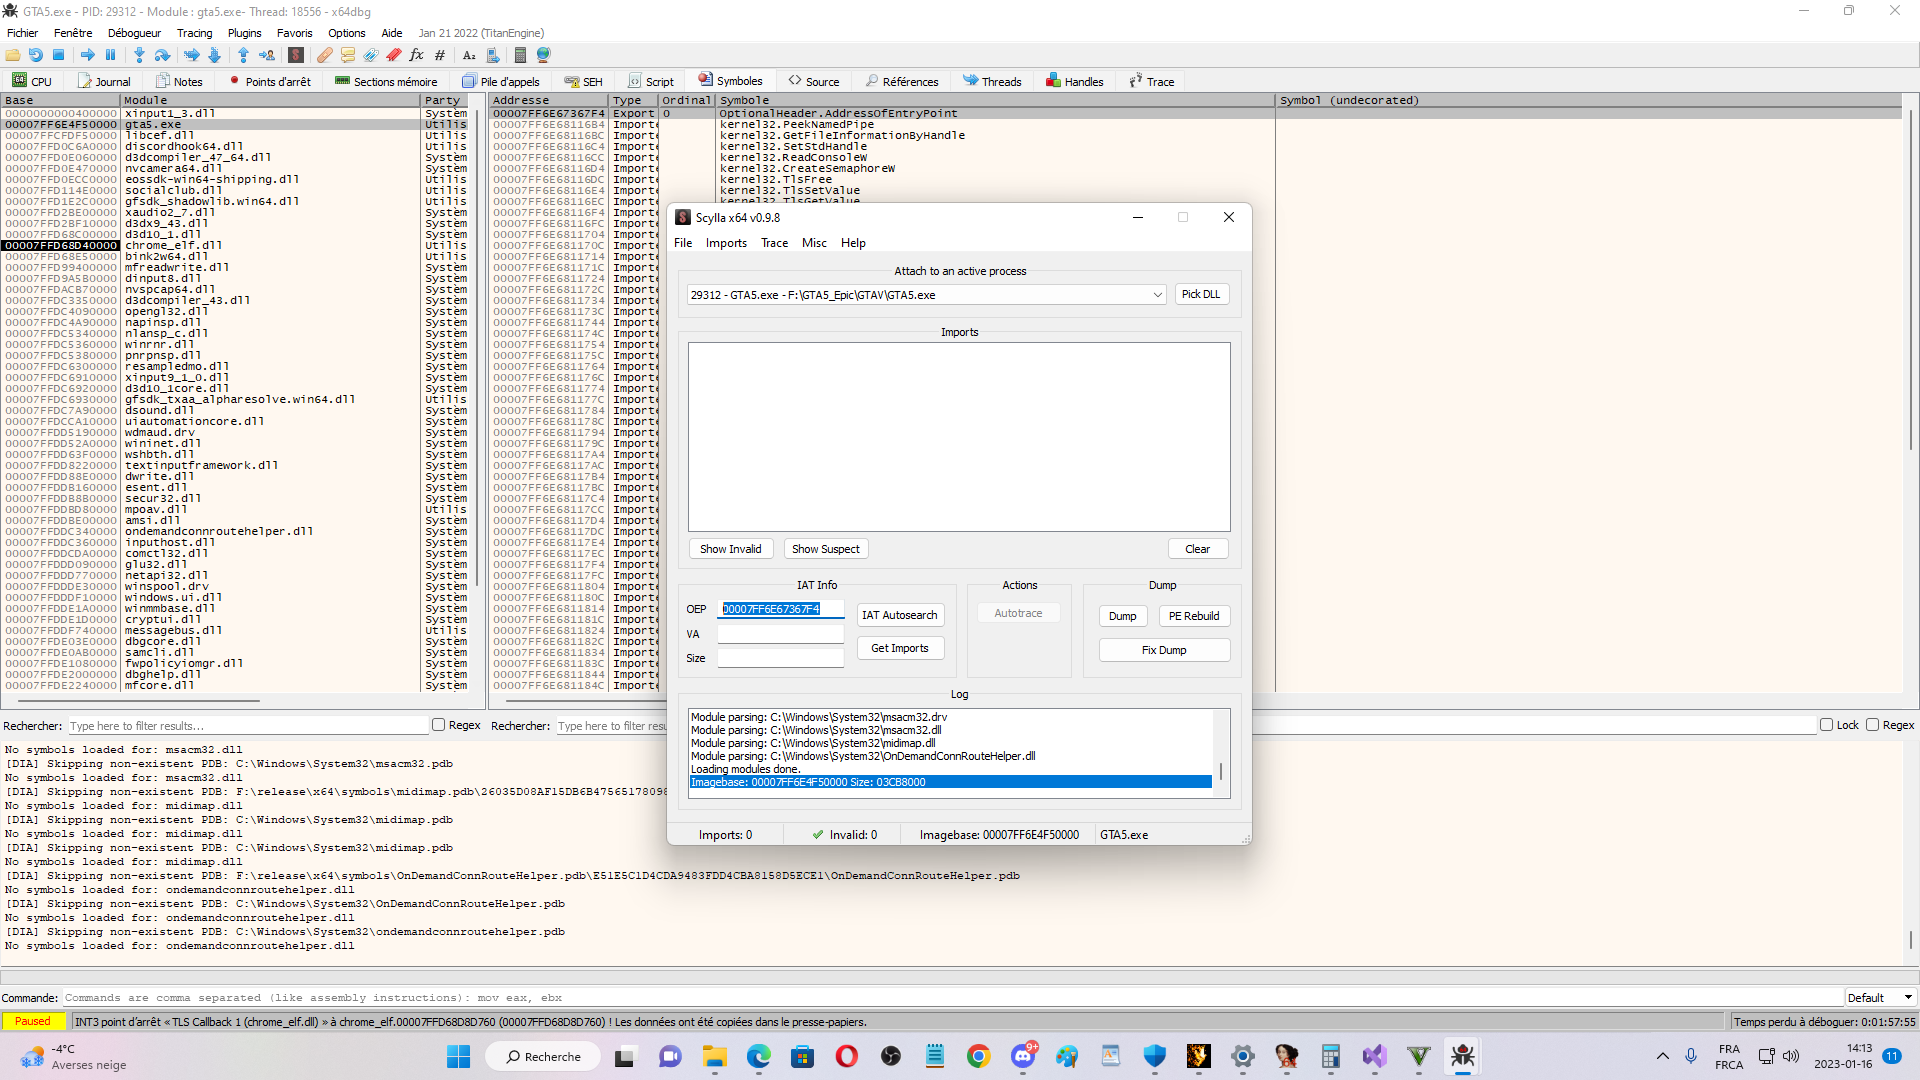The height and width of the screenshot is (1080, 1920).
Task: Click the intermodular calls toolbar icon
Action: click(493, 55)
